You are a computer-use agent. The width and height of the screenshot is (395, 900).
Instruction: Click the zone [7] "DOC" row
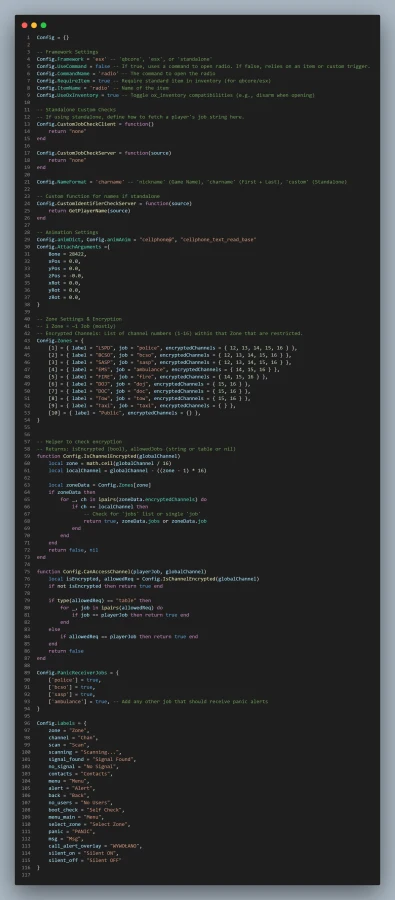click(149, 391)
